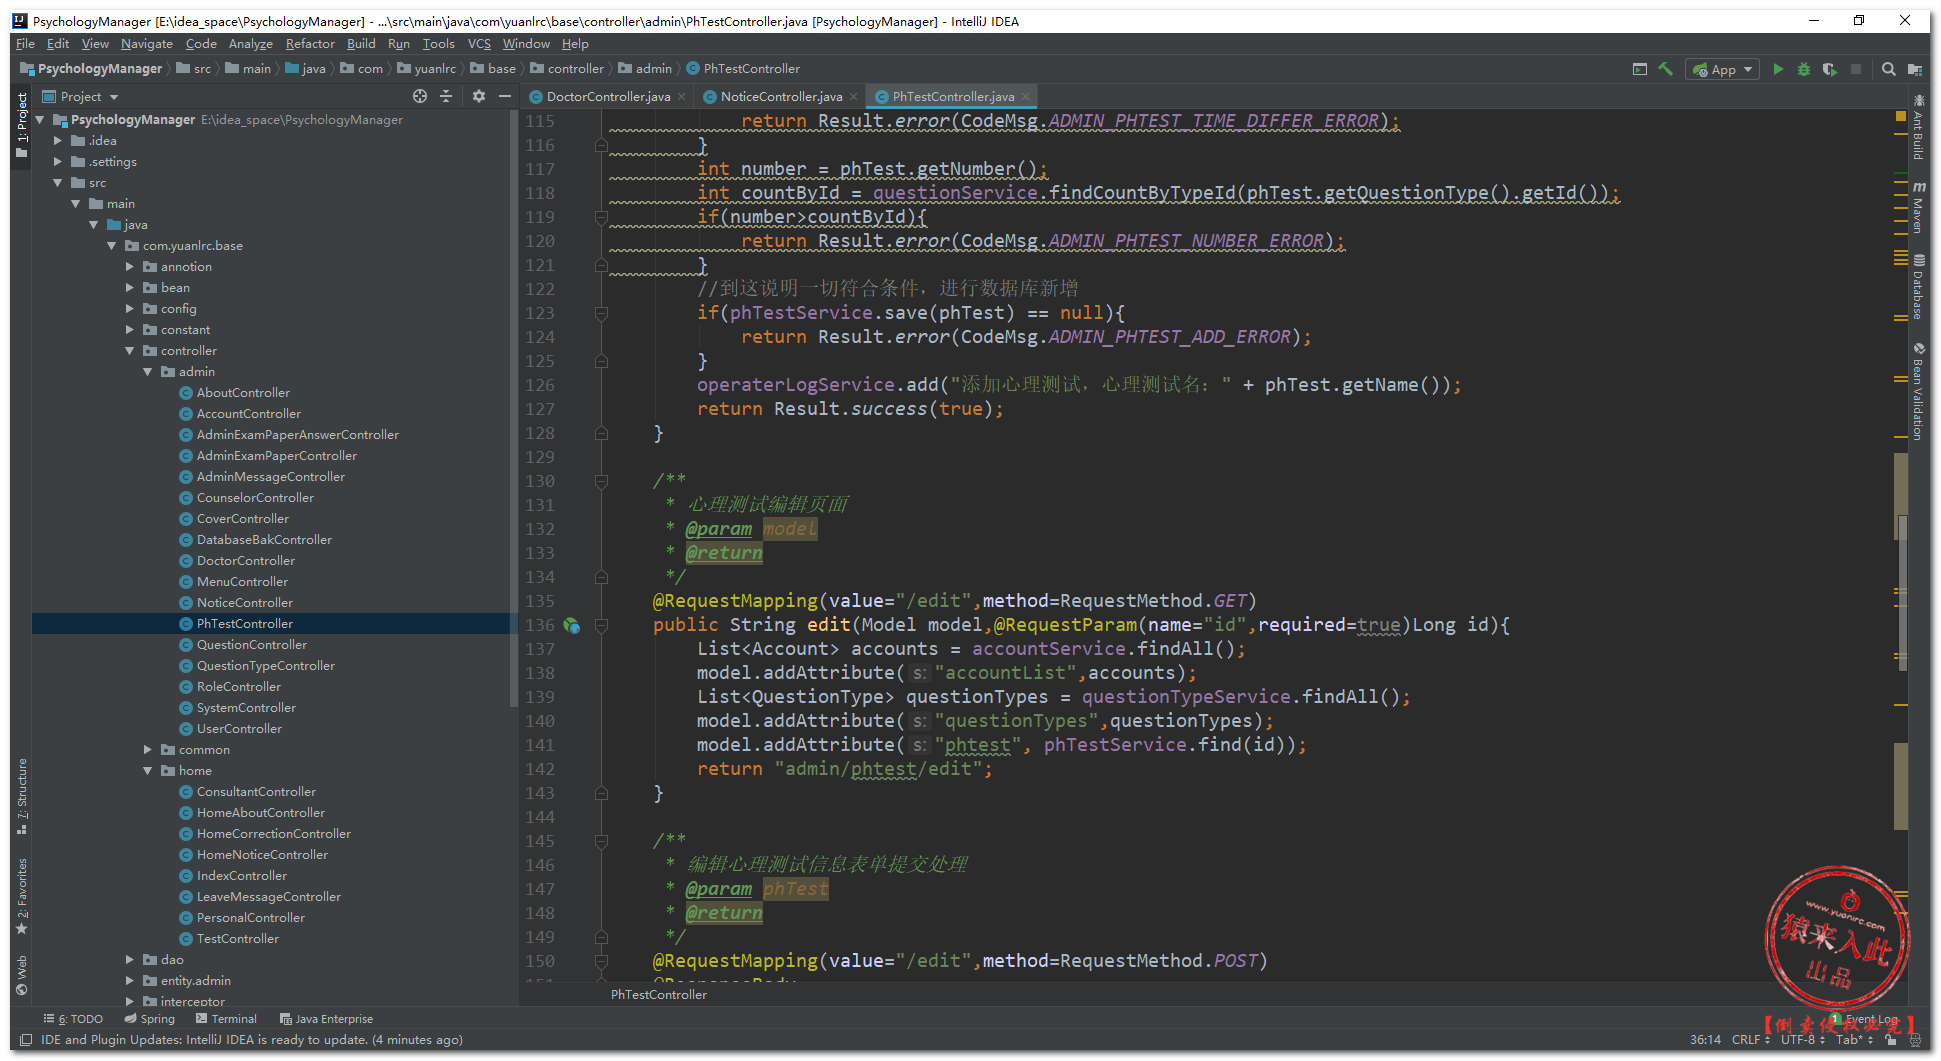This screenshot has height=1061, width=1941.
Task: Open the App run configuration dropdown
Action: [1723, 69]
